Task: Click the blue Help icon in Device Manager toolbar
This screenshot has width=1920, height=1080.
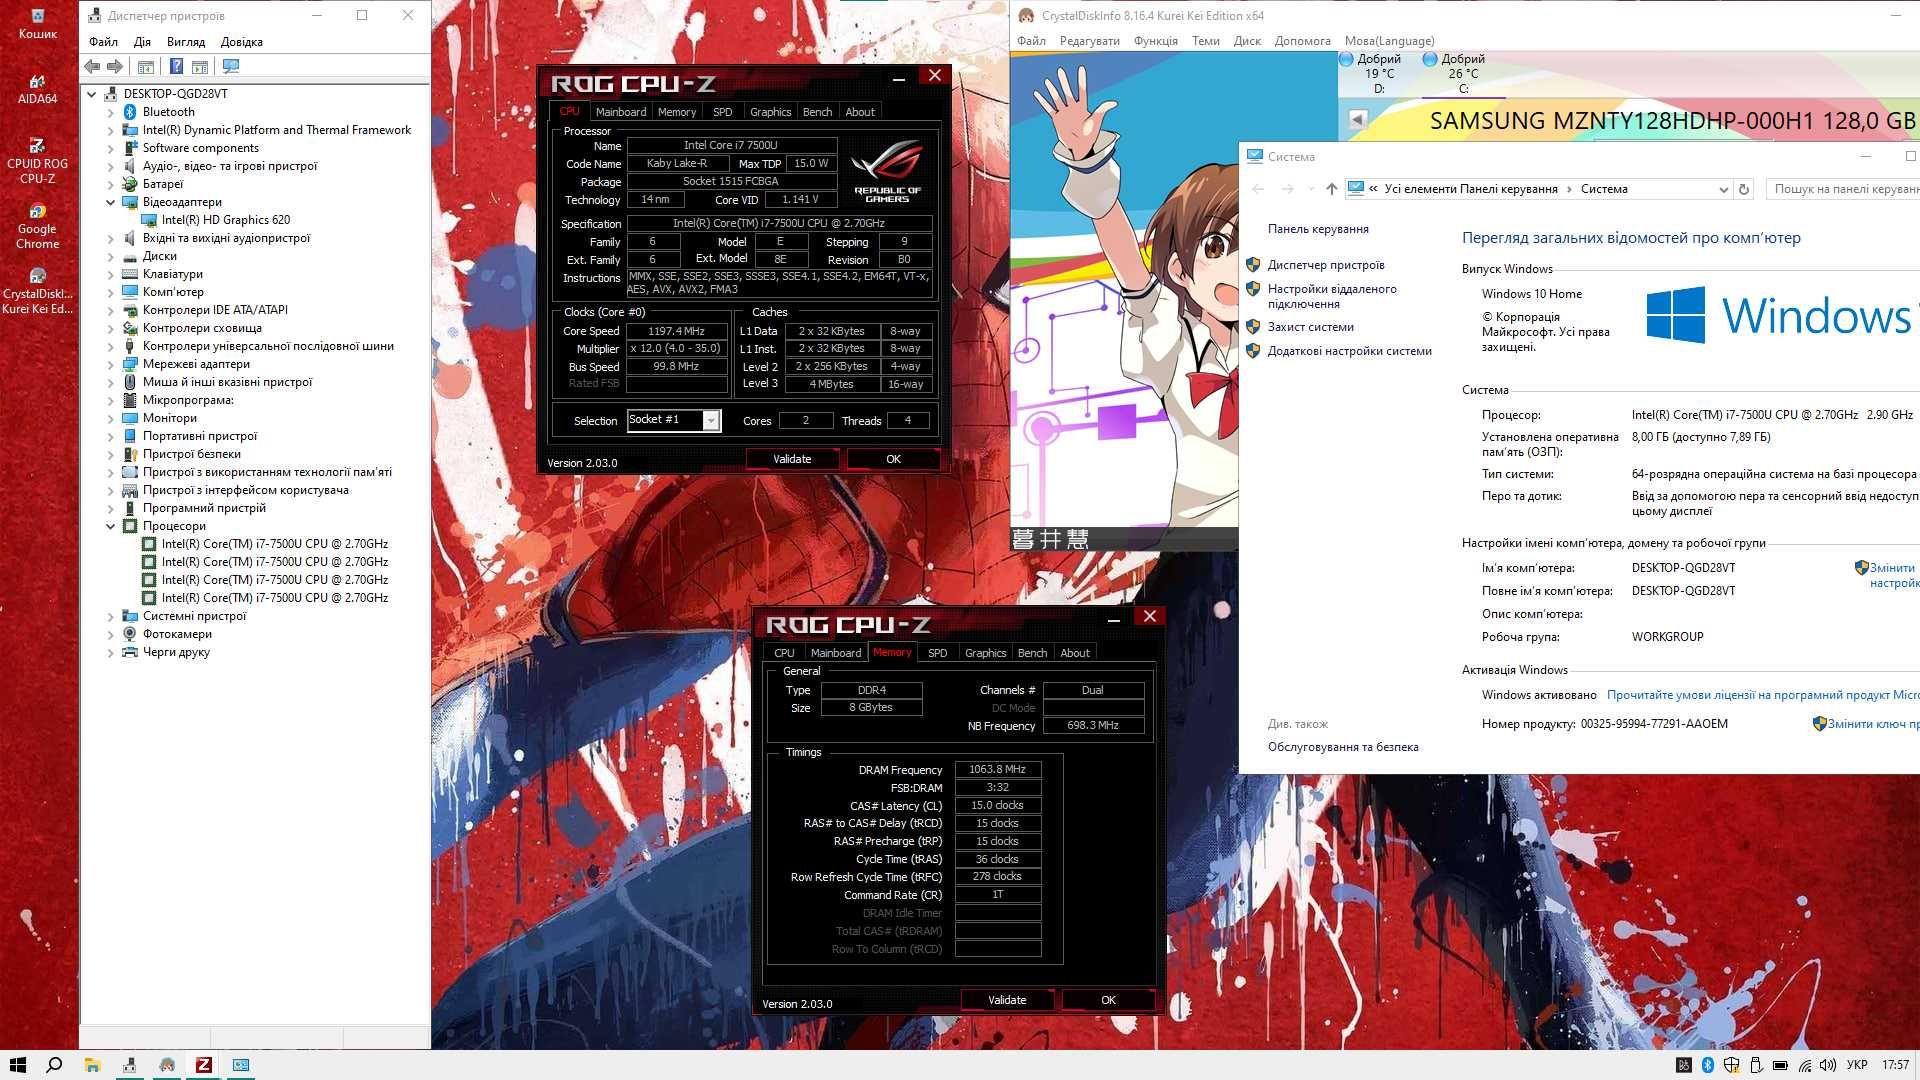Action: 176,66
